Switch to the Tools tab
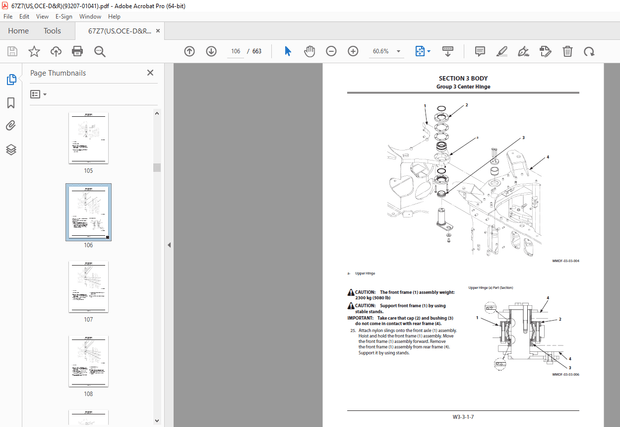The width and height of the screenshot is (620, 427). pyautogui.click(x=51, y=31)
